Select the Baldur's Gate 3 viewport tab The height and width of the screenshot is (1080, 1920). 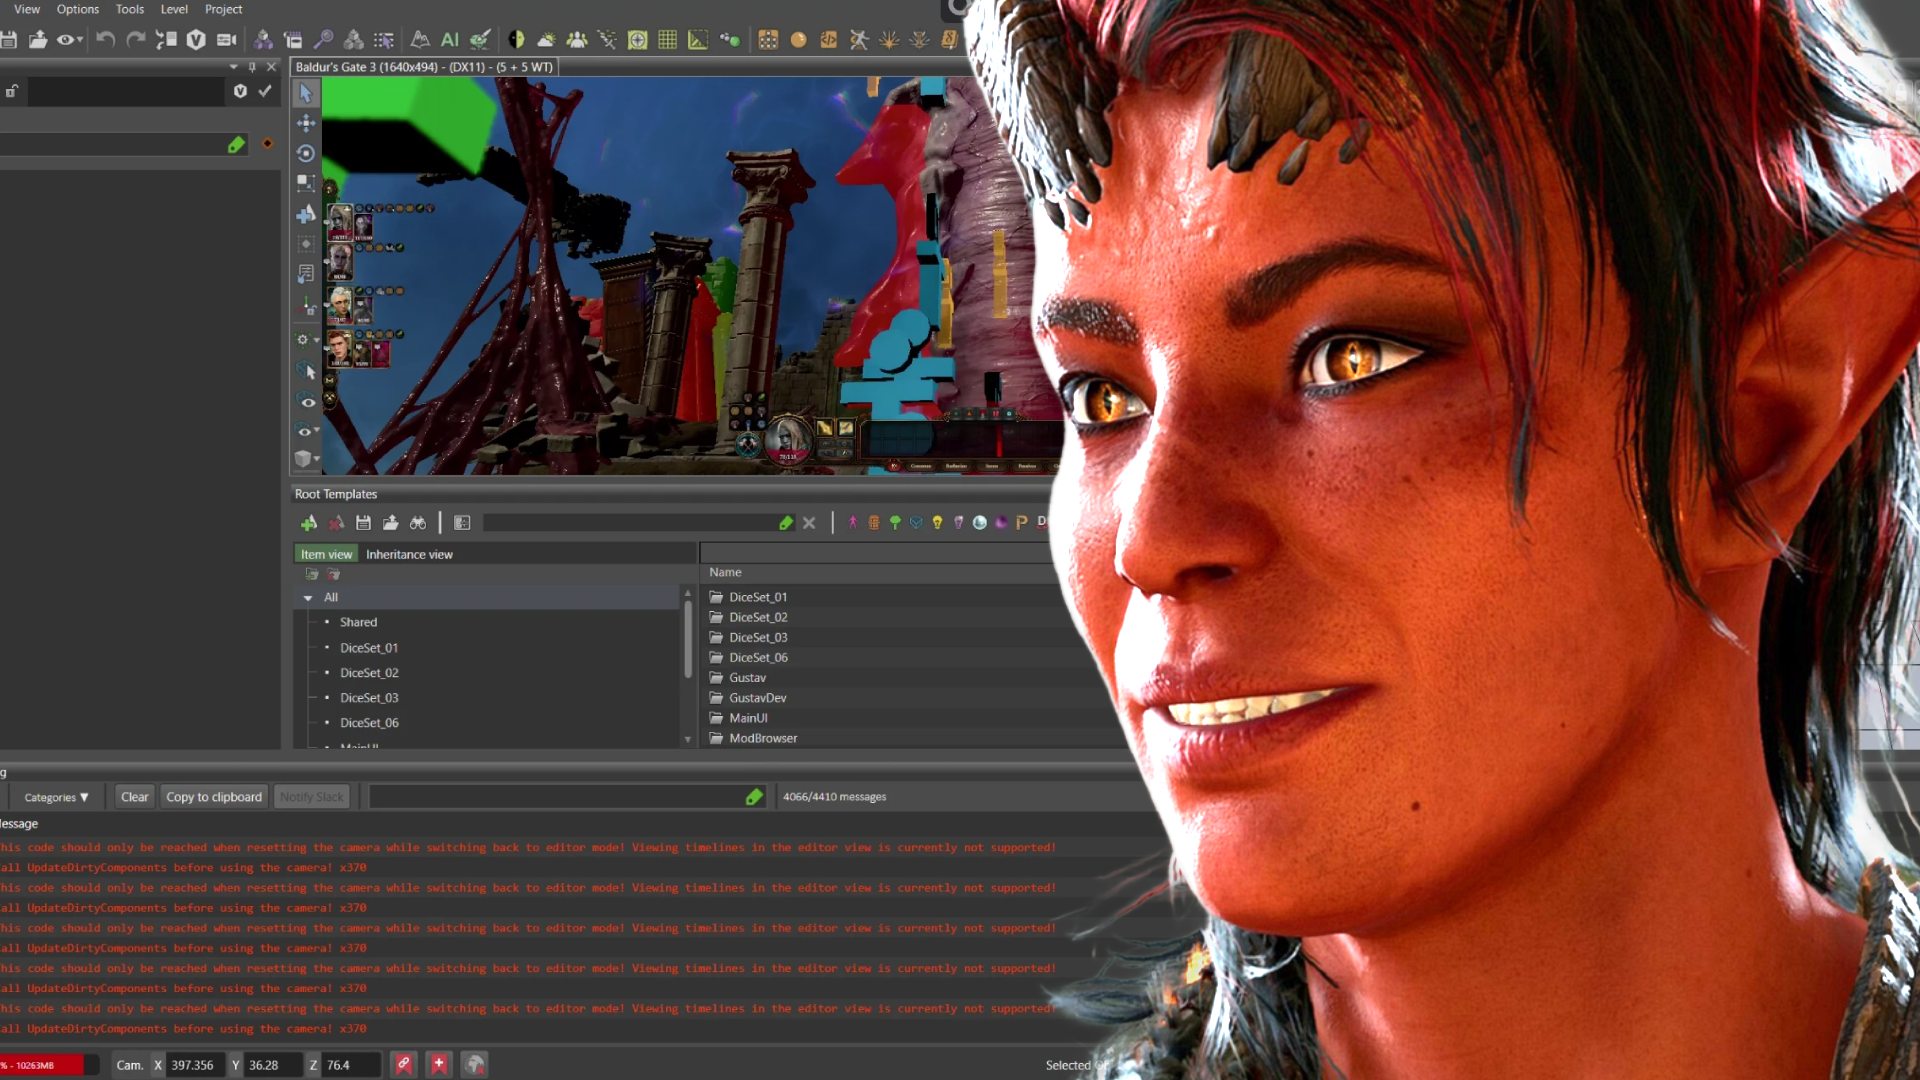point(424,67)
